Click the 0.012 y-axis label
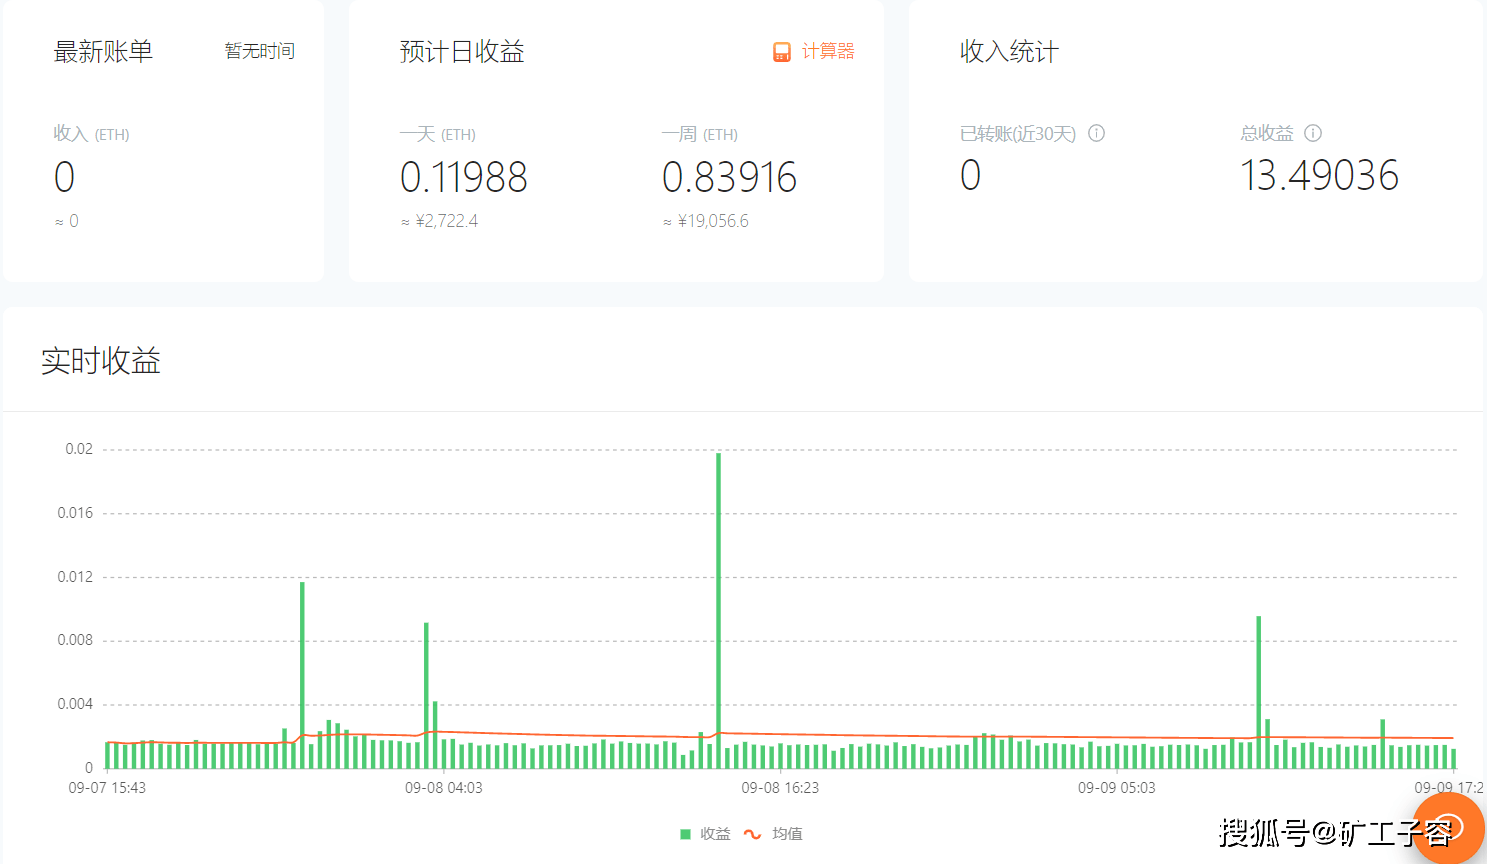Viewport: 1487px width, 864px height. [x=75, y=577]
